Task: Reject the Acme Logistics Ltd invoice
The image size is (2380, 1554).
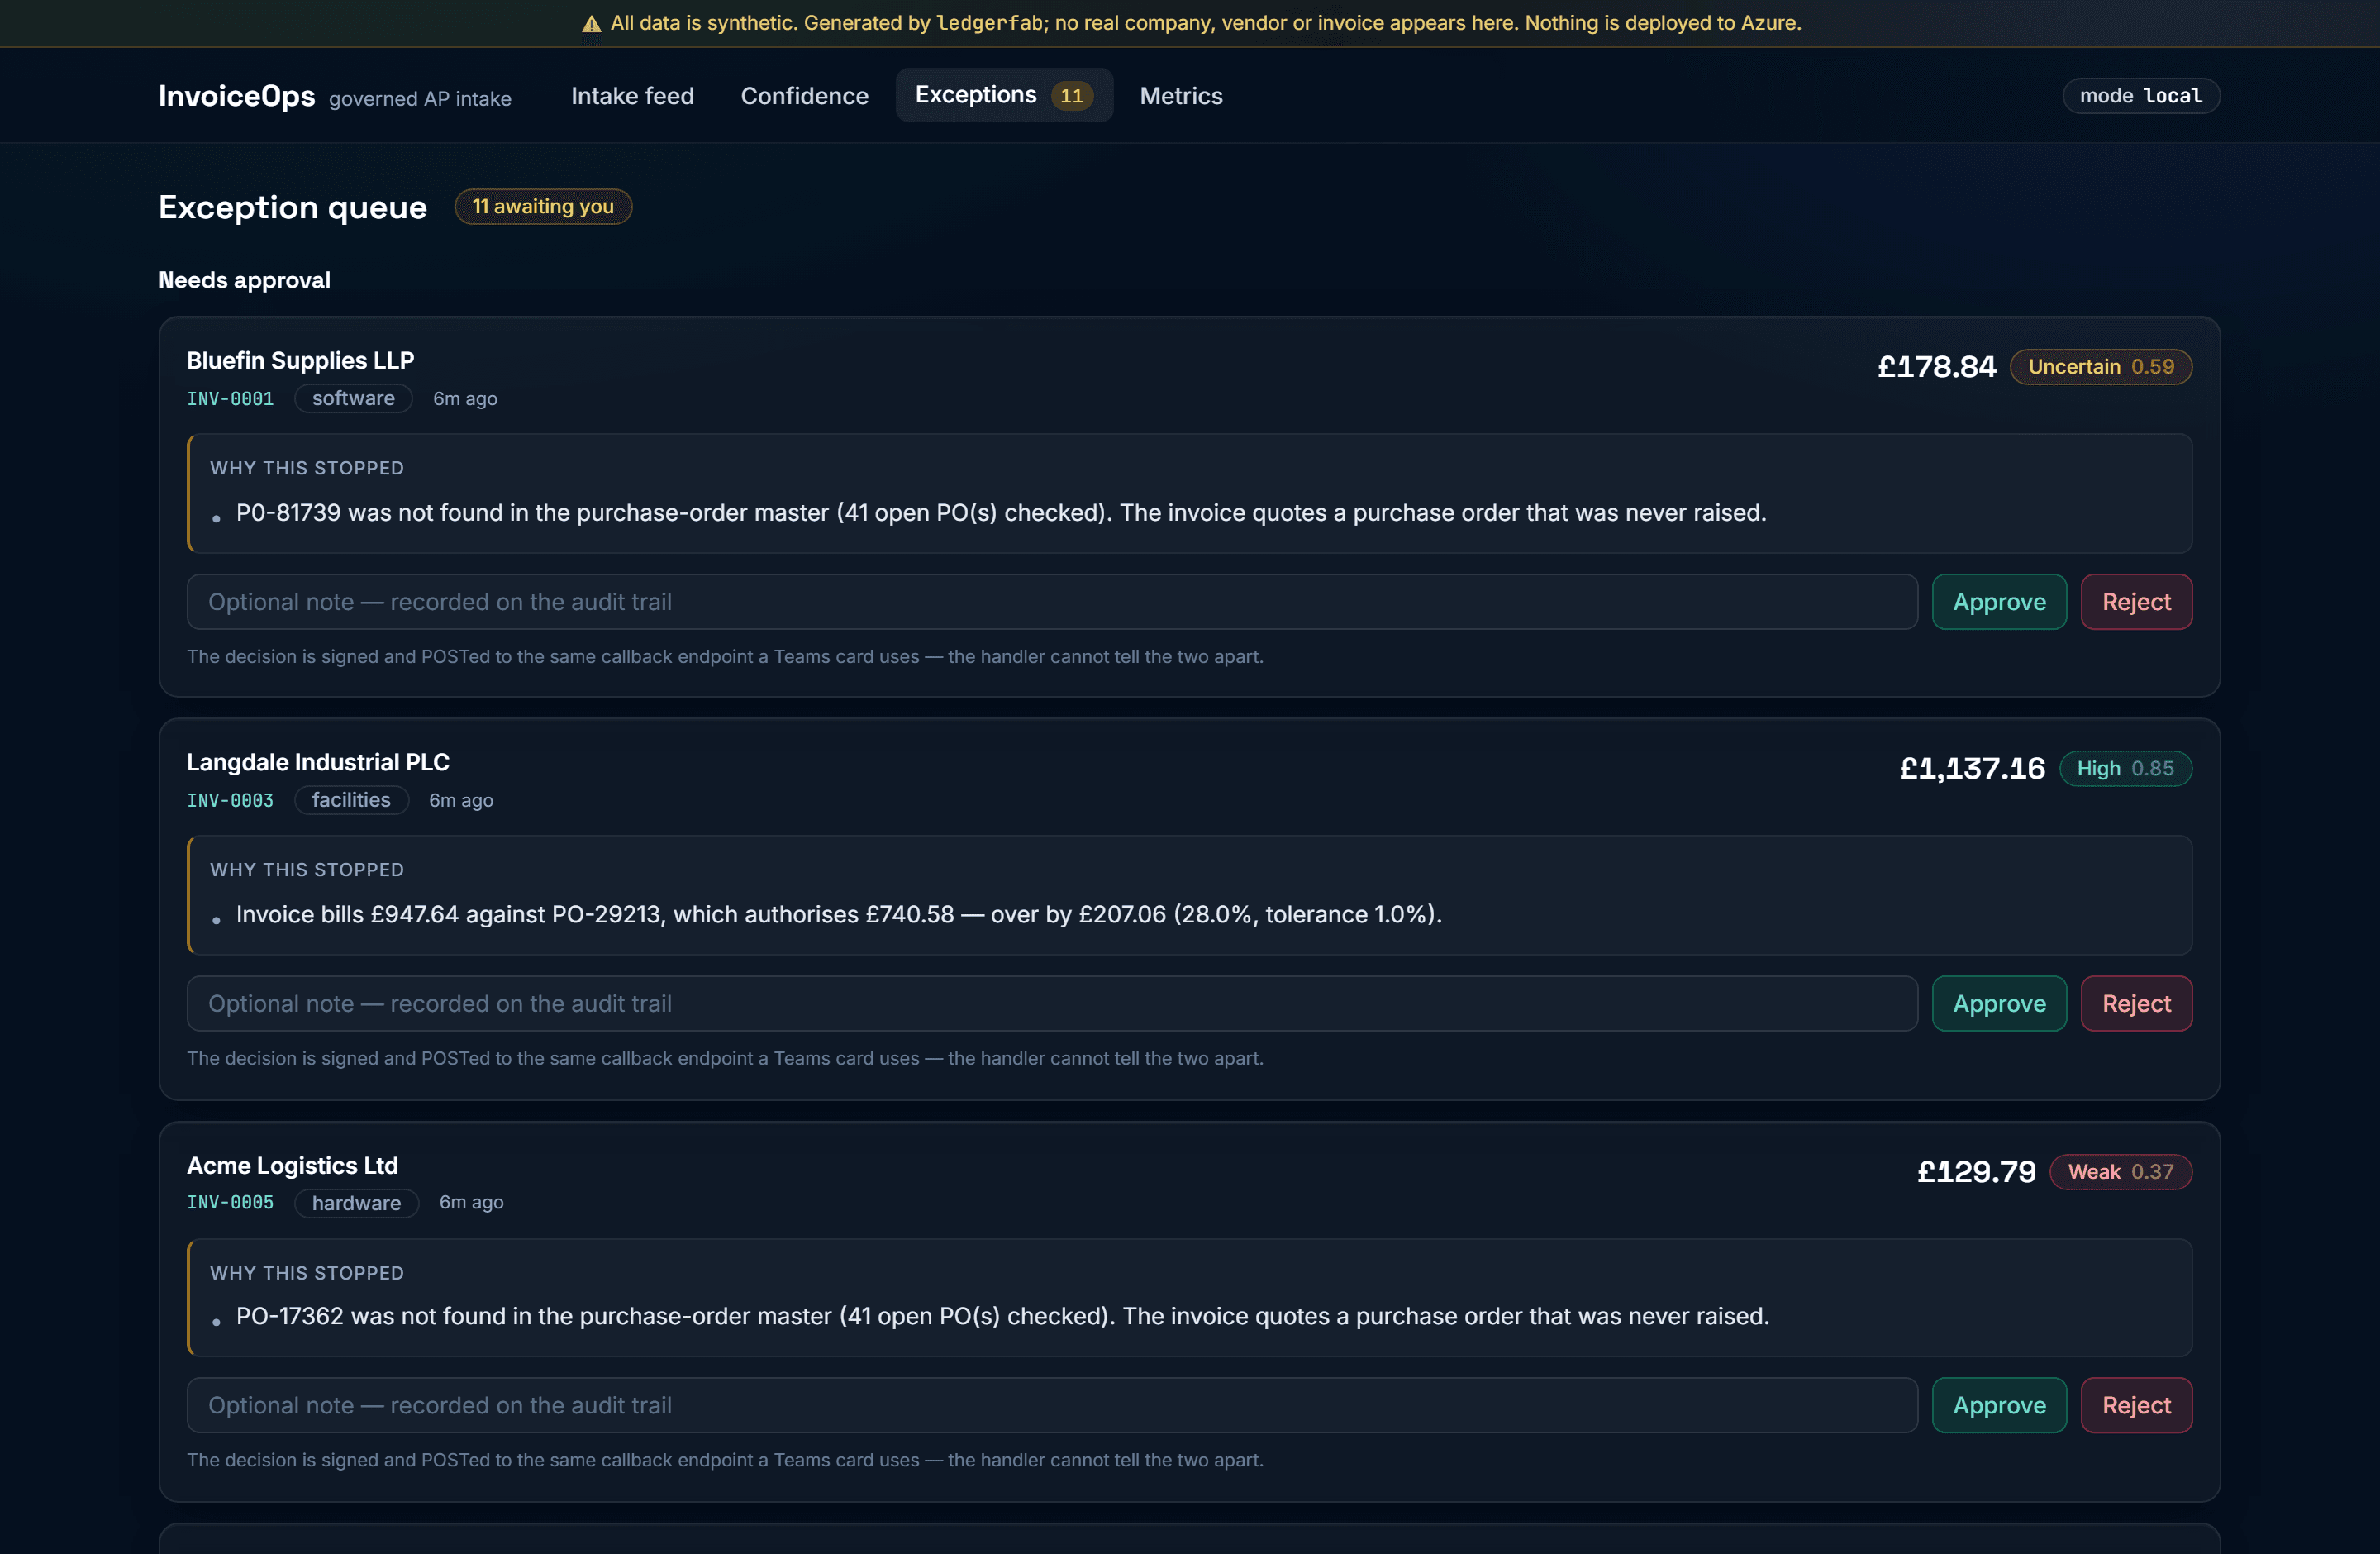Action: click(2136, 1405)
